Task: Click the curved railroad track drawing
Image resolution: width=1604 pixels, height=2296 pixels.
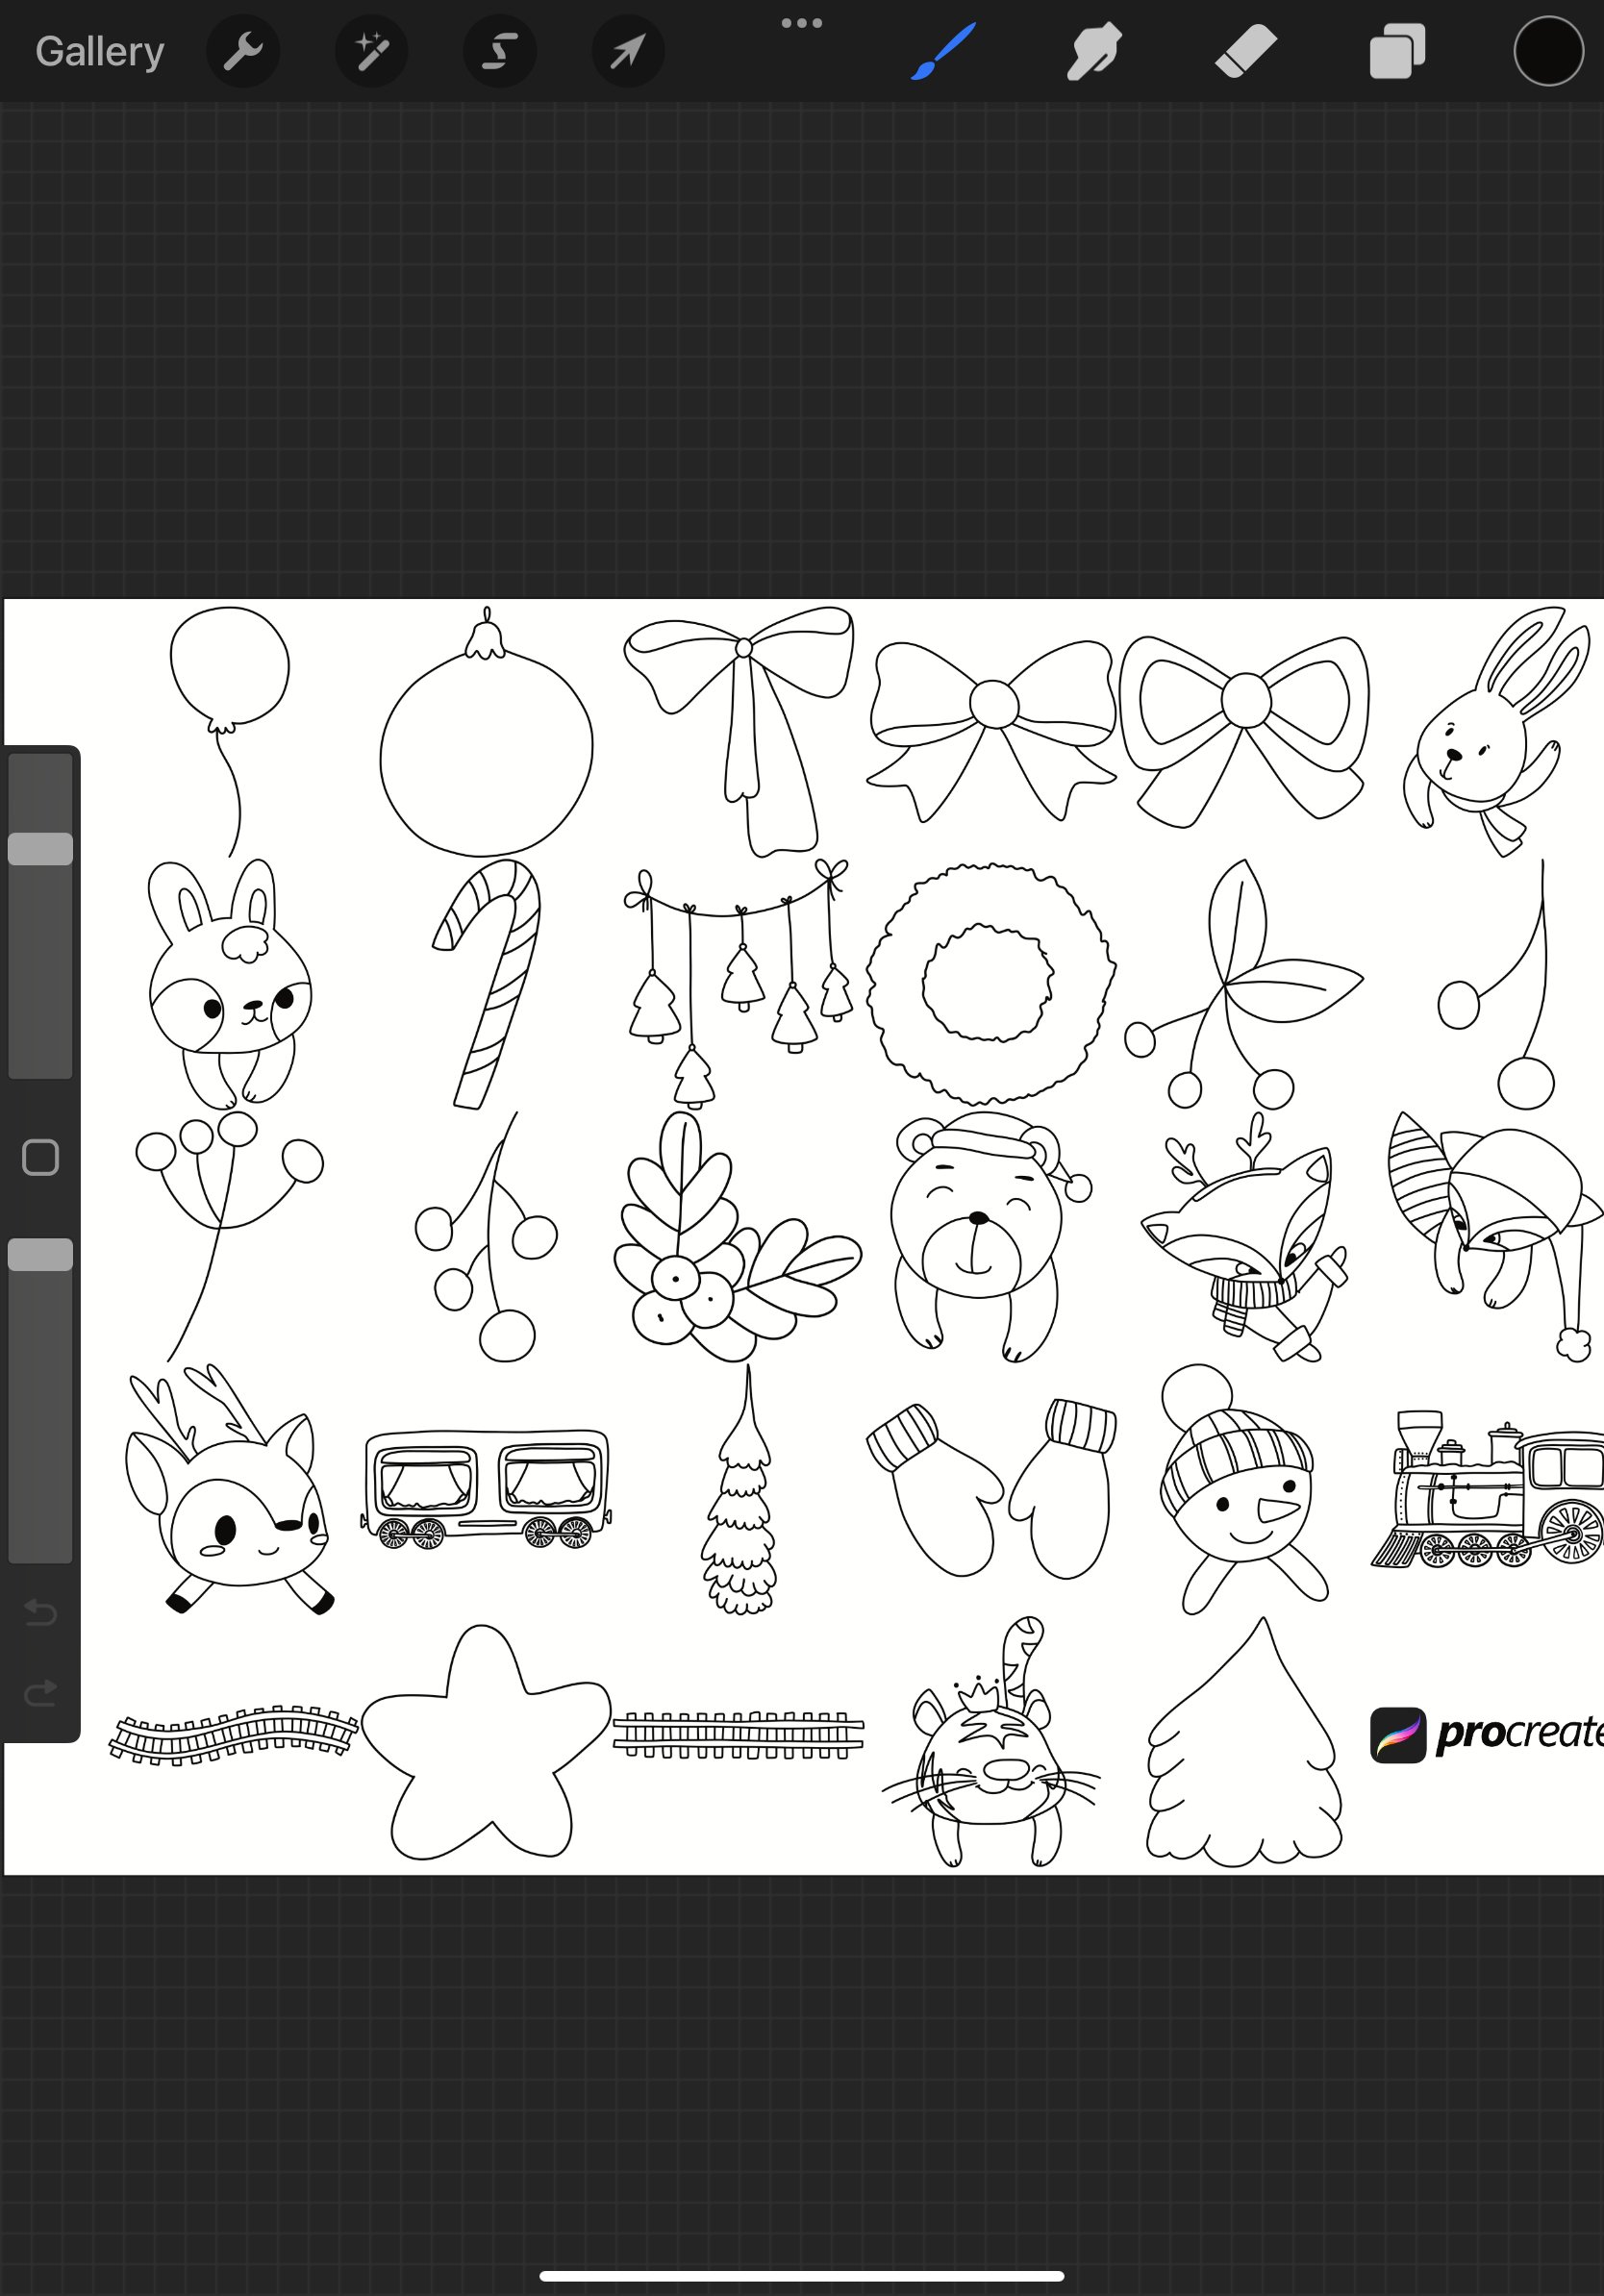Action: click(233, 1735)
